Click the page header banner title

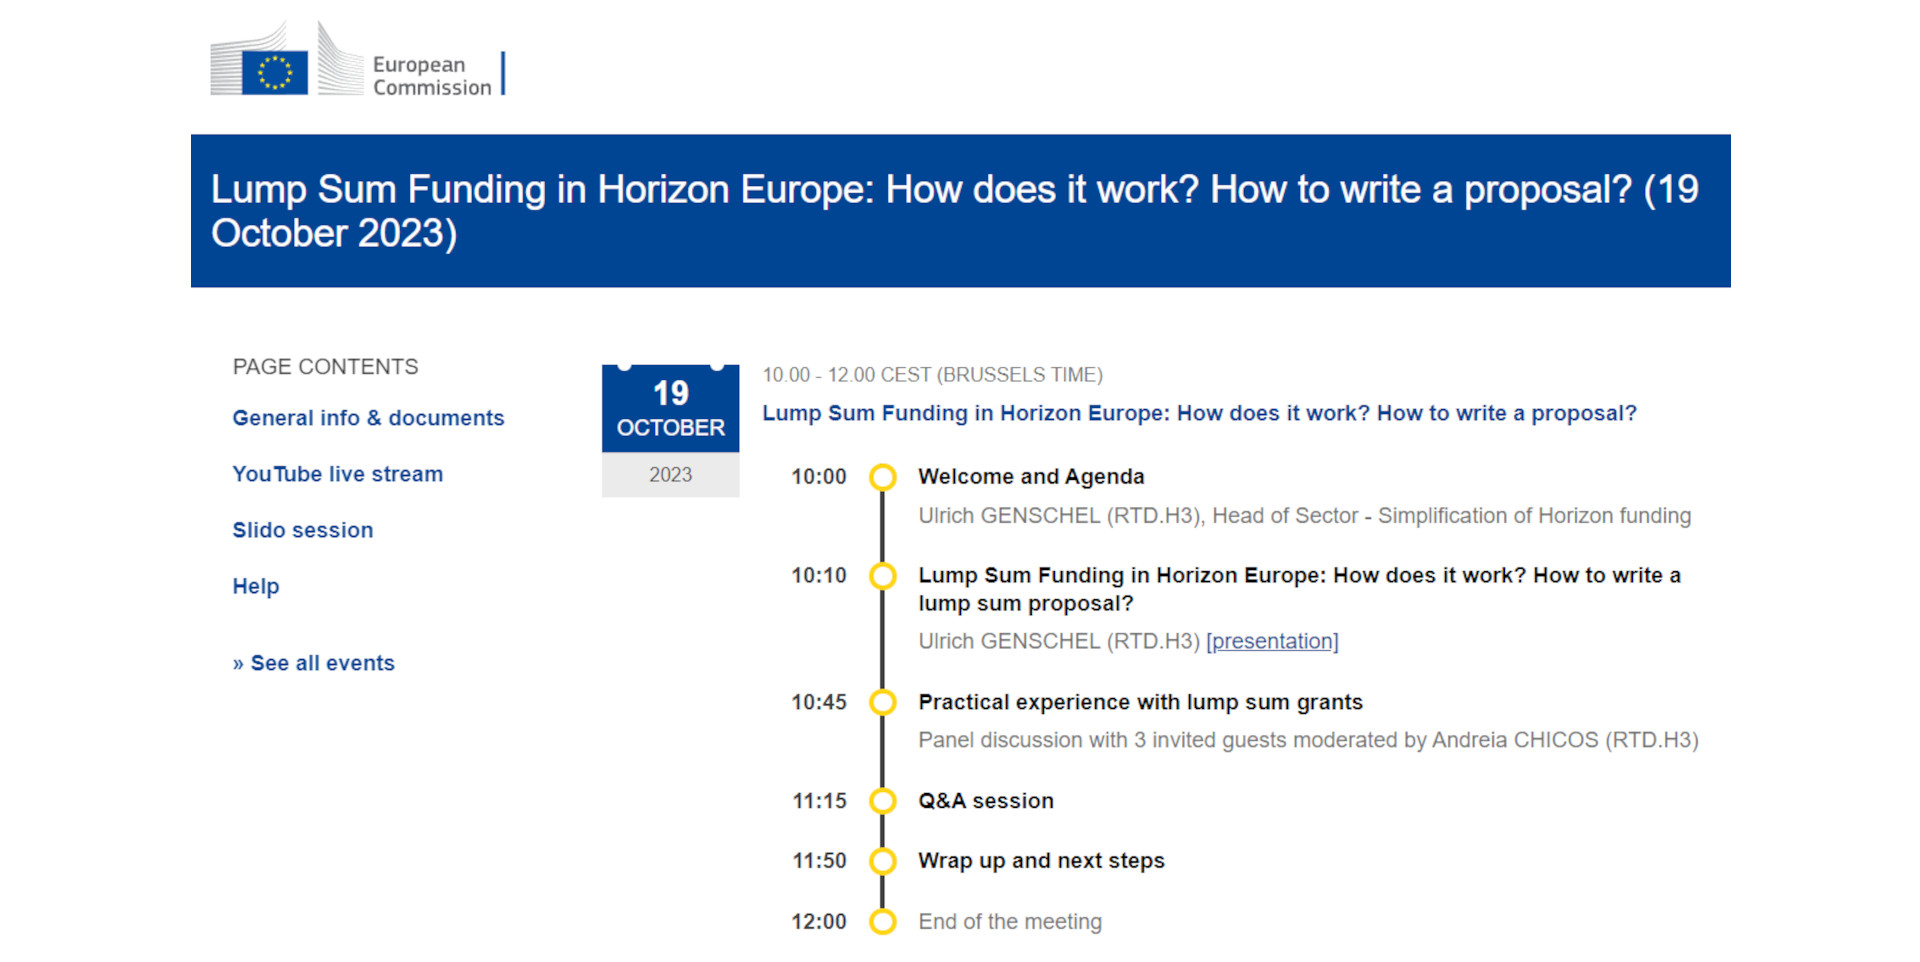954,211
